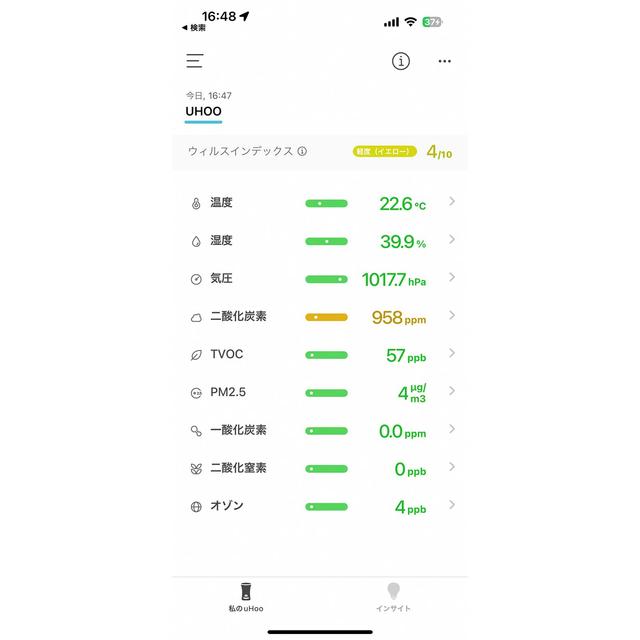Viewport: 640px width, 640px height.
Task: Expand the PM2.5 row chevron
Action: 452,391
